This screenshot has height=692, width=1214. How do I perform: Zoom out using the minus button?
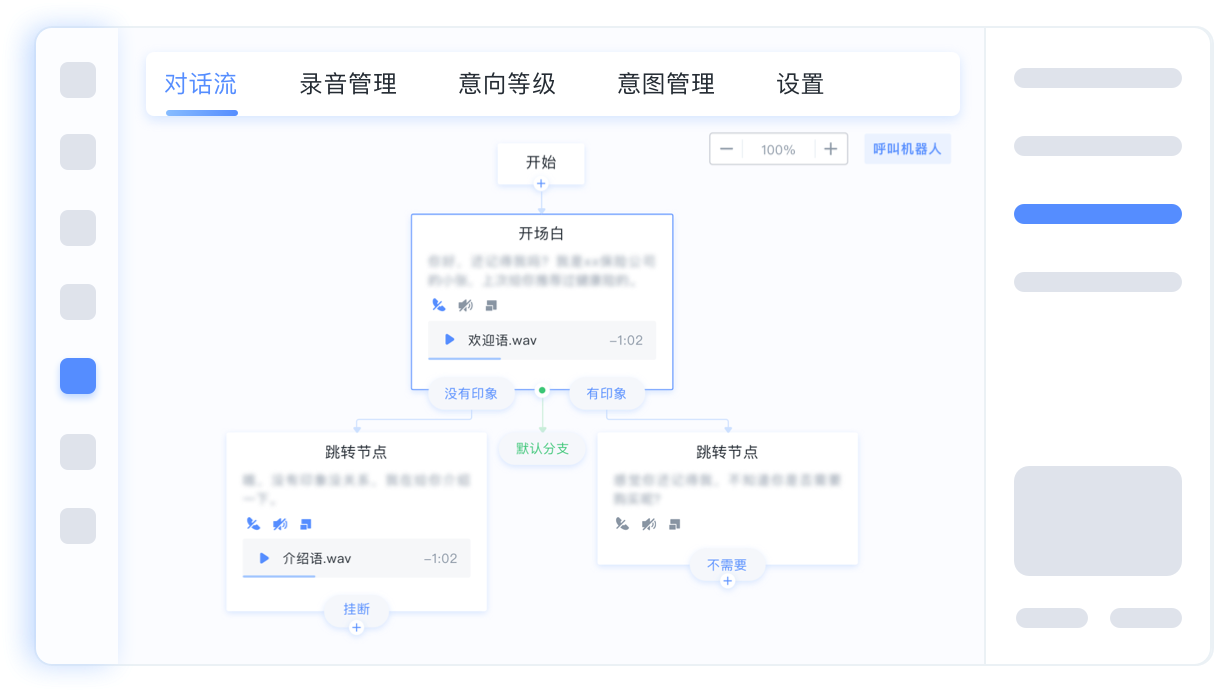pyautogui.click(x=727, y=149)
